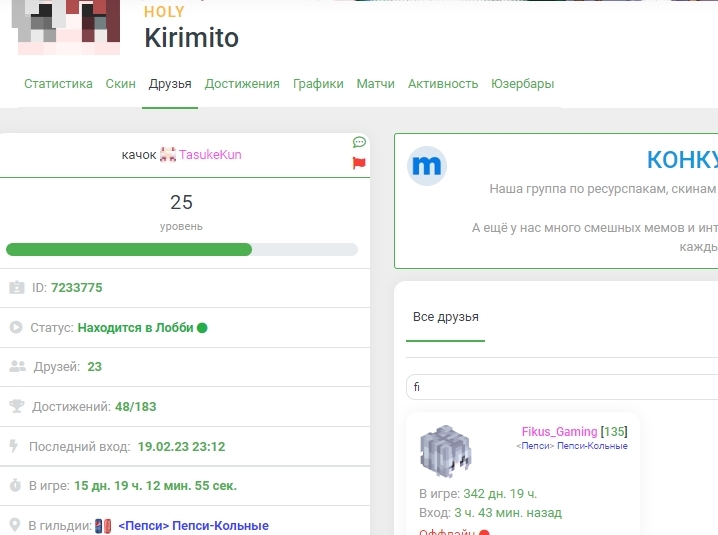The height and width of the screenshot is (535, 718).
Task: Select the Все друзья tab
Action: (x=446, y=317)
